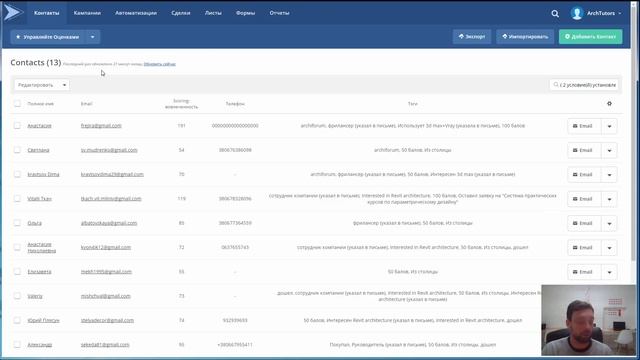
Task: Expand arrow next to Управляйте Оценками
Action: pyautogui.click(x=93, y=37)
